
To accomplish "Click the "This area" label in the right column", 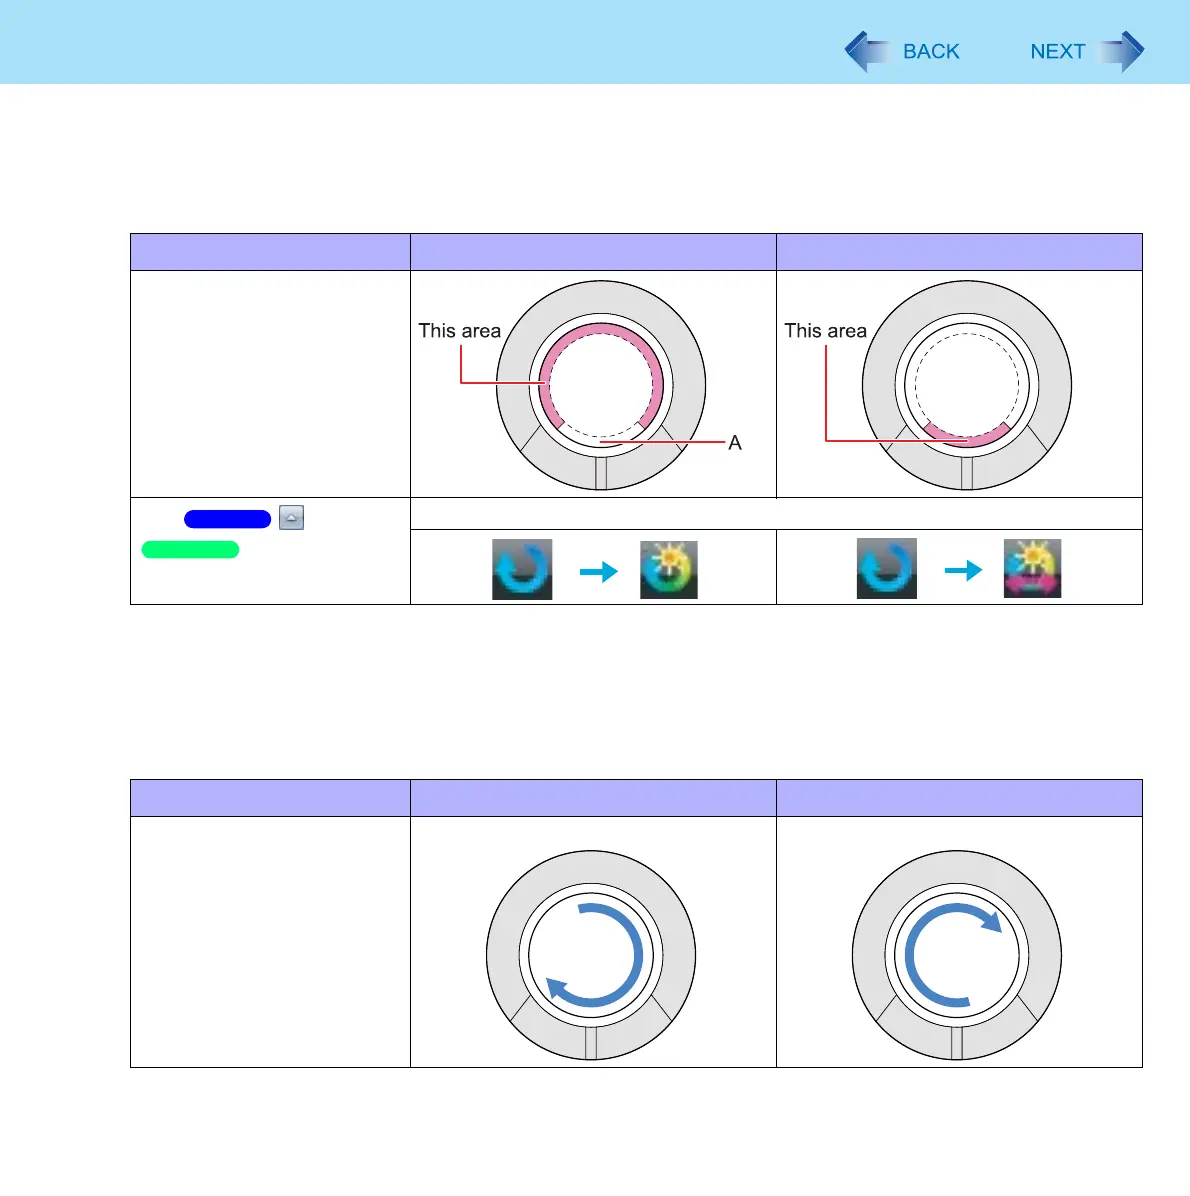I will click(x=825, y=331).
